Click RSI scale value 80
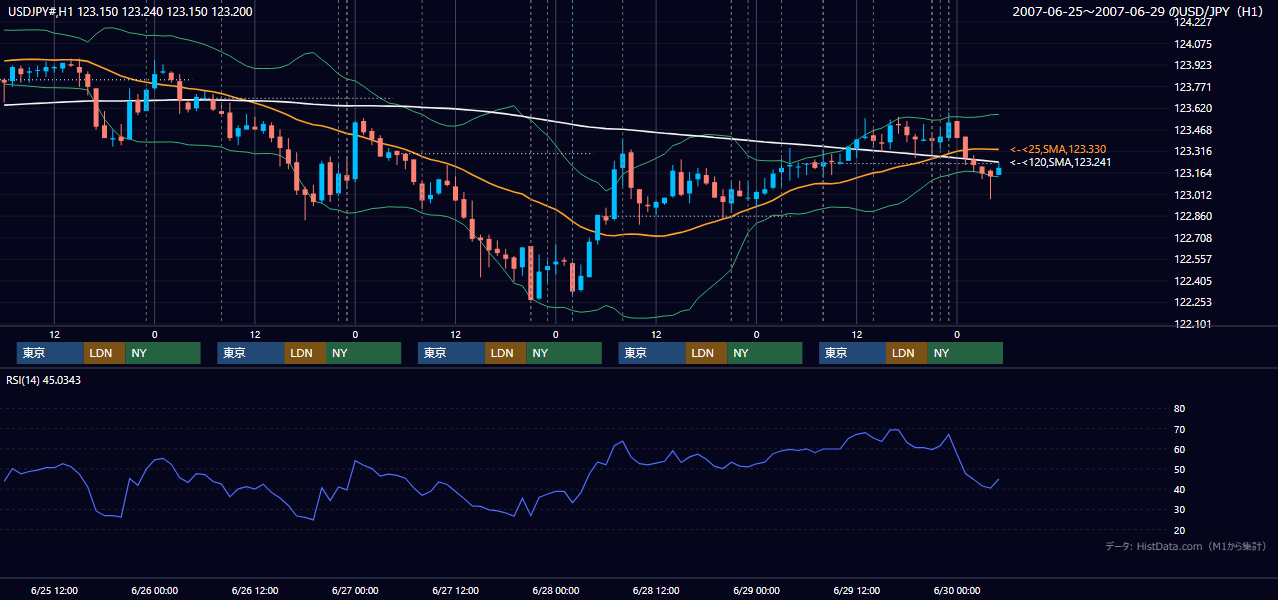Viewport: 1278px width, 600px height. 1179,409
